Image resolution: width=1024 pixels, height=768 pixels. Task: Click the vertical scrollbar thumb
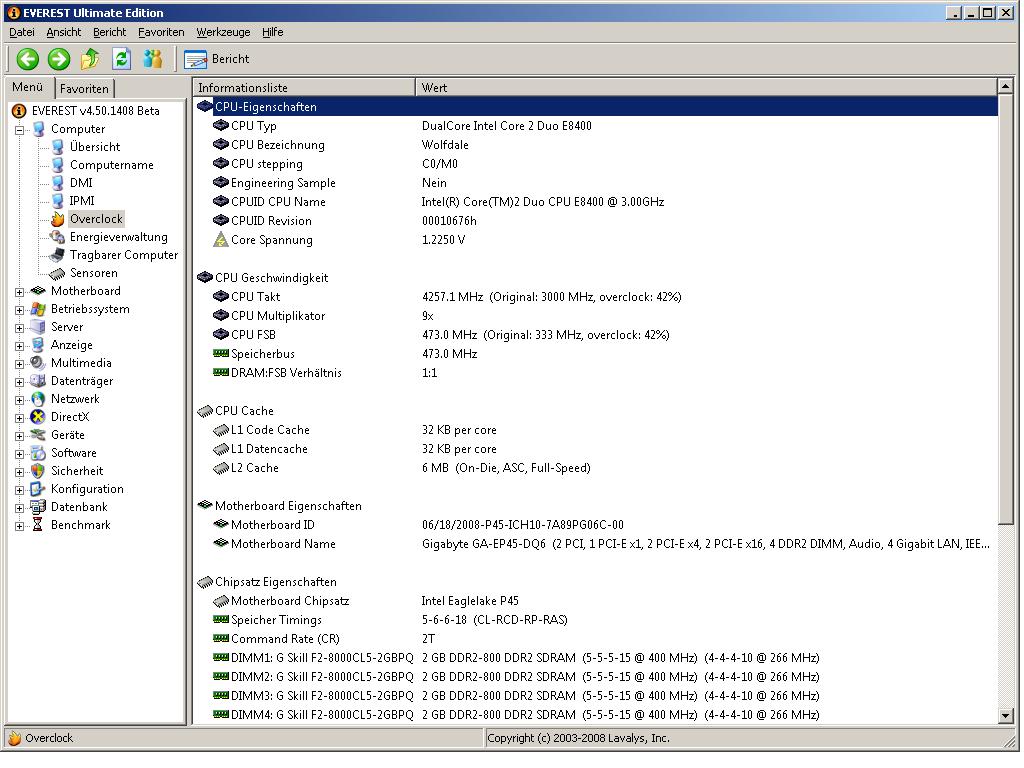pyautogui.click(x=1006, y=310)
